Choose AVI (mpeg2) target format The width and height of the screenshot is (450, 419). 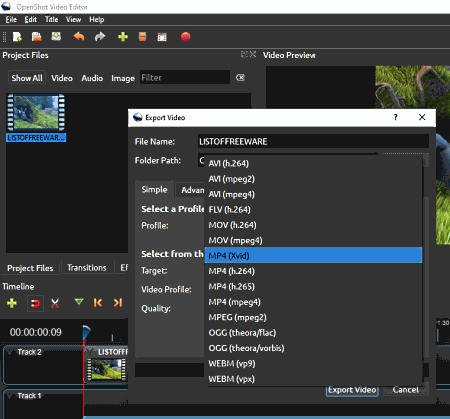(x=313, y=179)
